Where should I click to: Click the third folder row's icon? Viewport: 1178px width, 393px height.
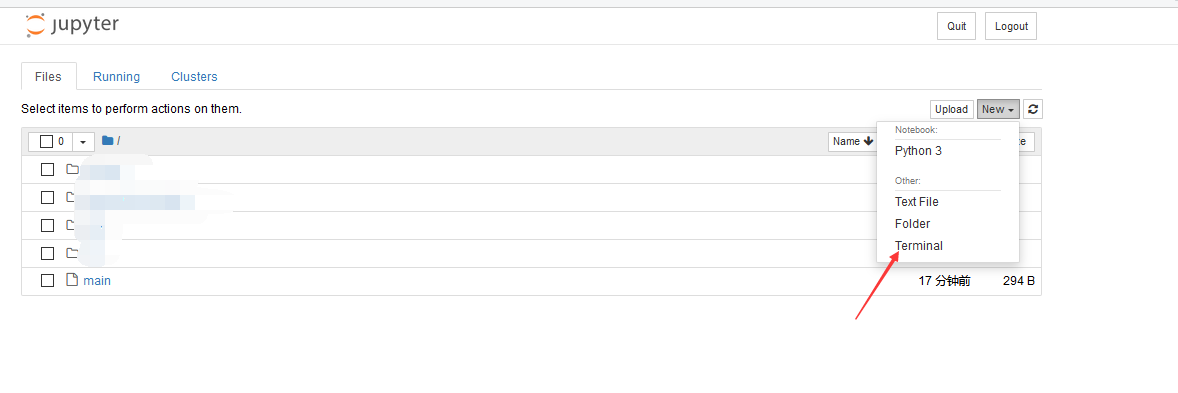(72, 225)
